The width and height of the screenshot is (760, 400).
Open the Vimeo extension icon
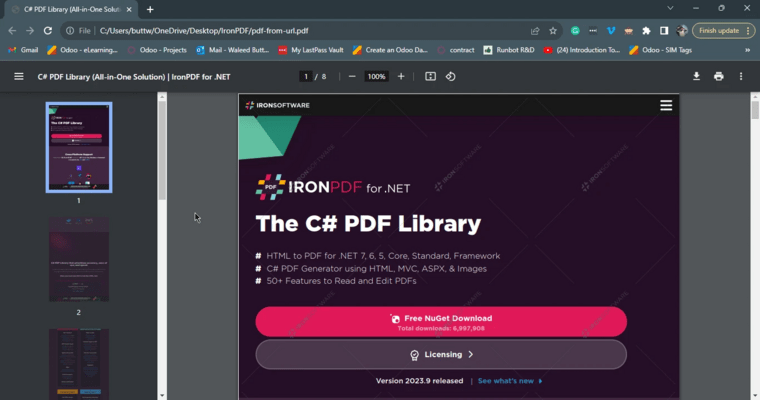[x=611, y=31]
